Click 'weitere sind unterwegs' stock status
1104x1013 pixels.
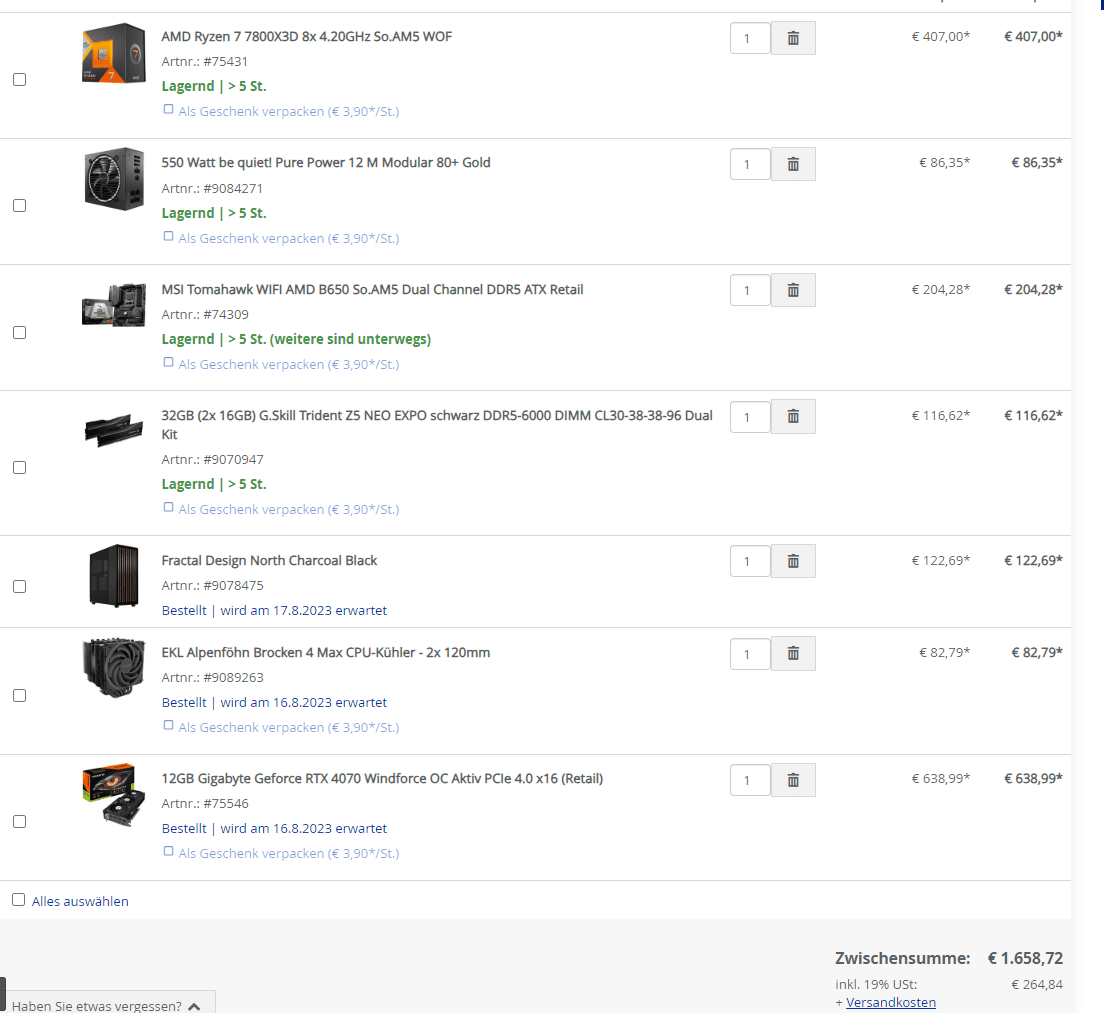[351, 339]
